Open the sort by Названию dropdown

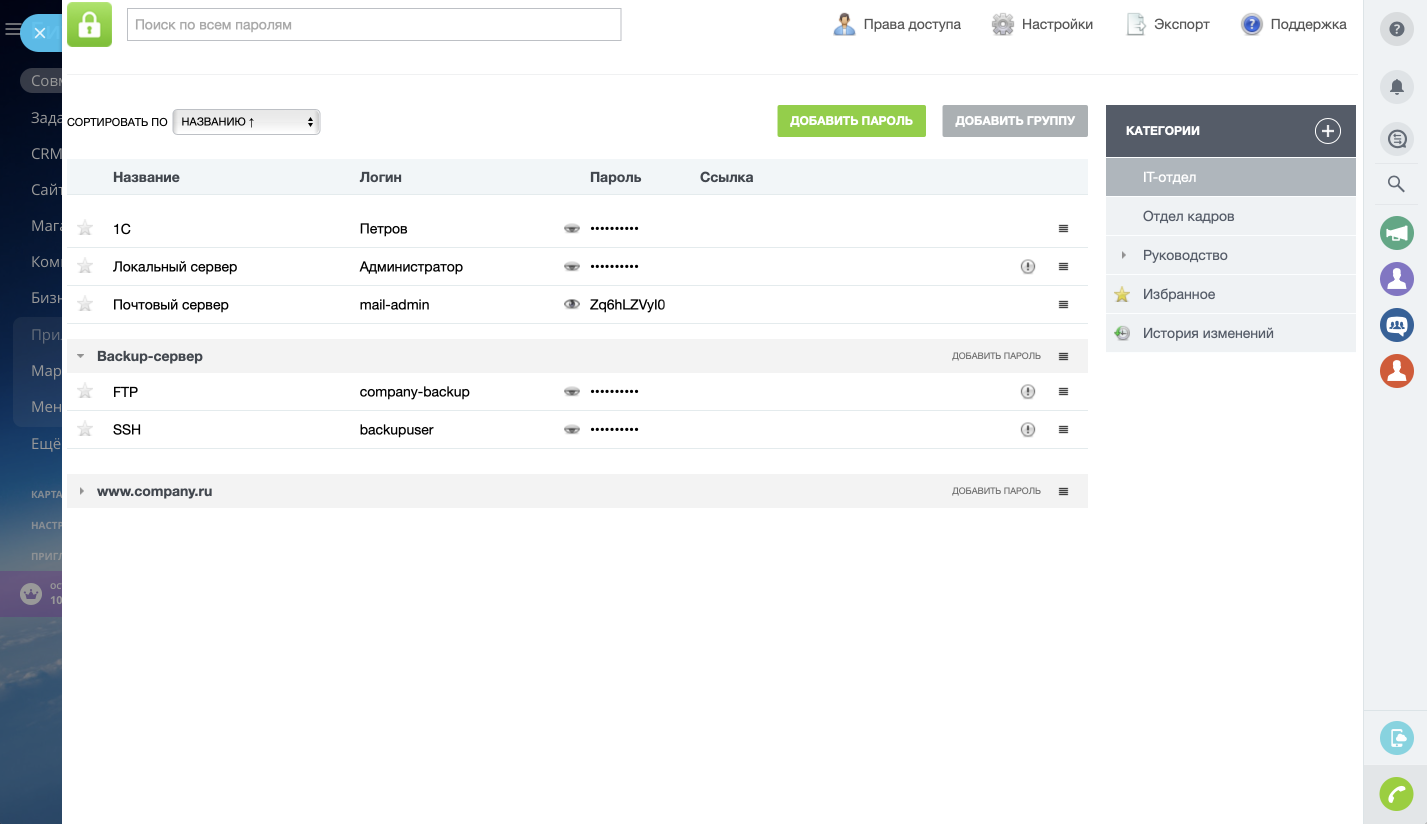(x=246, y=122)
